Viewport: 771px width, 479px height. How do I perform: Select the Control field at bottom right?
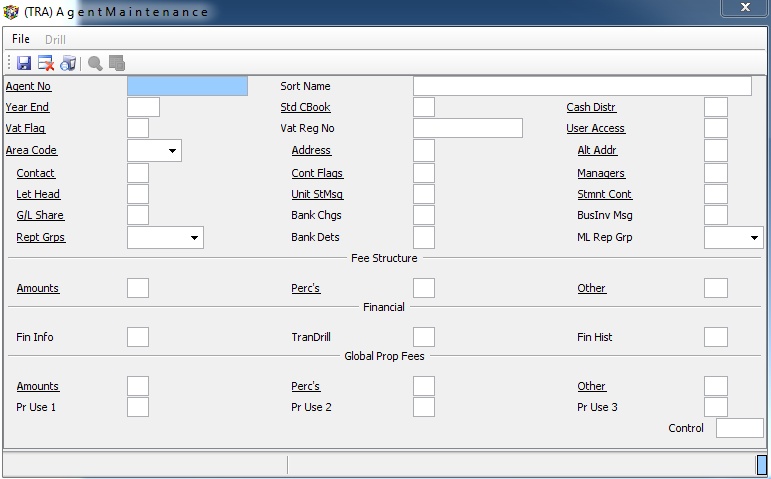point(739,428)
